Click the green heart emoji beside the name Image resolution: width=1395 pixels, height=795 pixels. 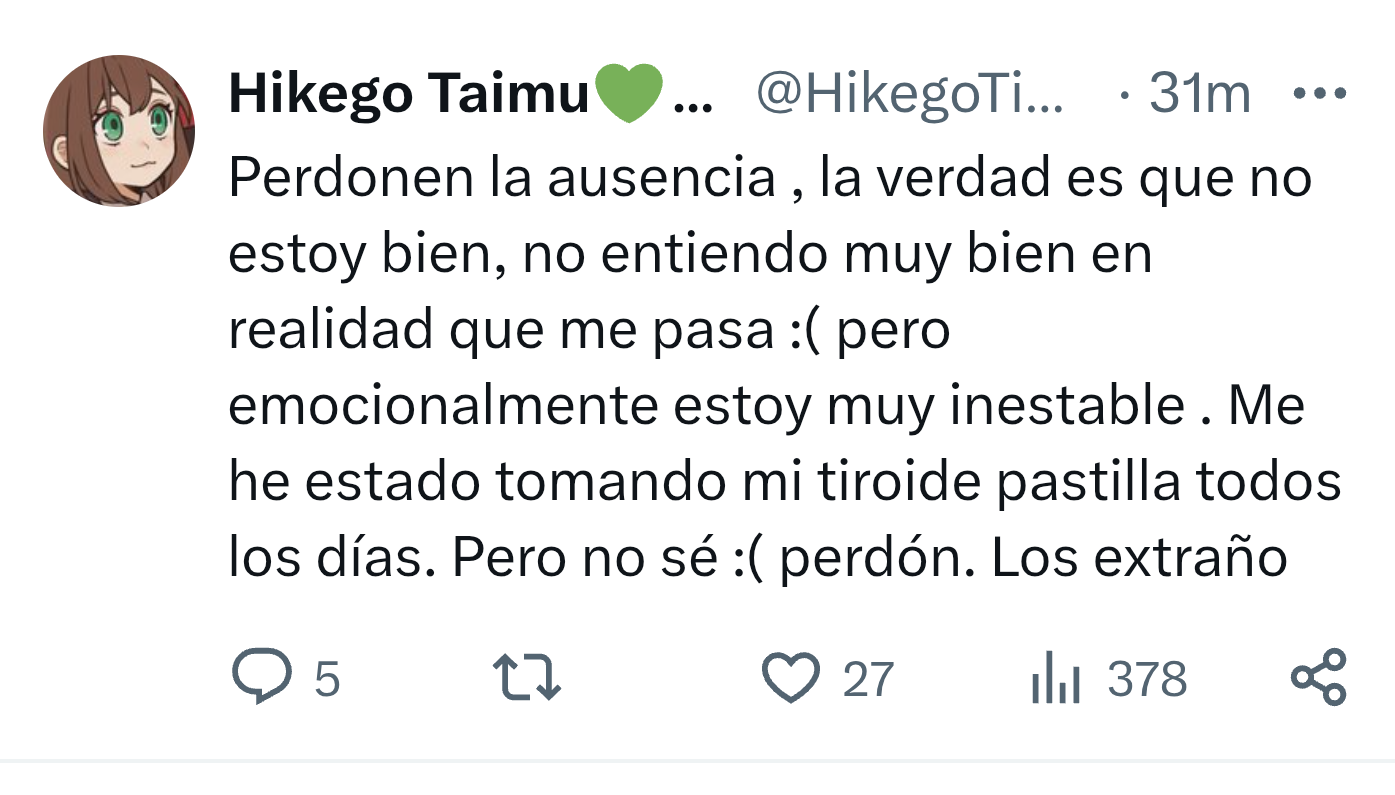click(629, 94)
